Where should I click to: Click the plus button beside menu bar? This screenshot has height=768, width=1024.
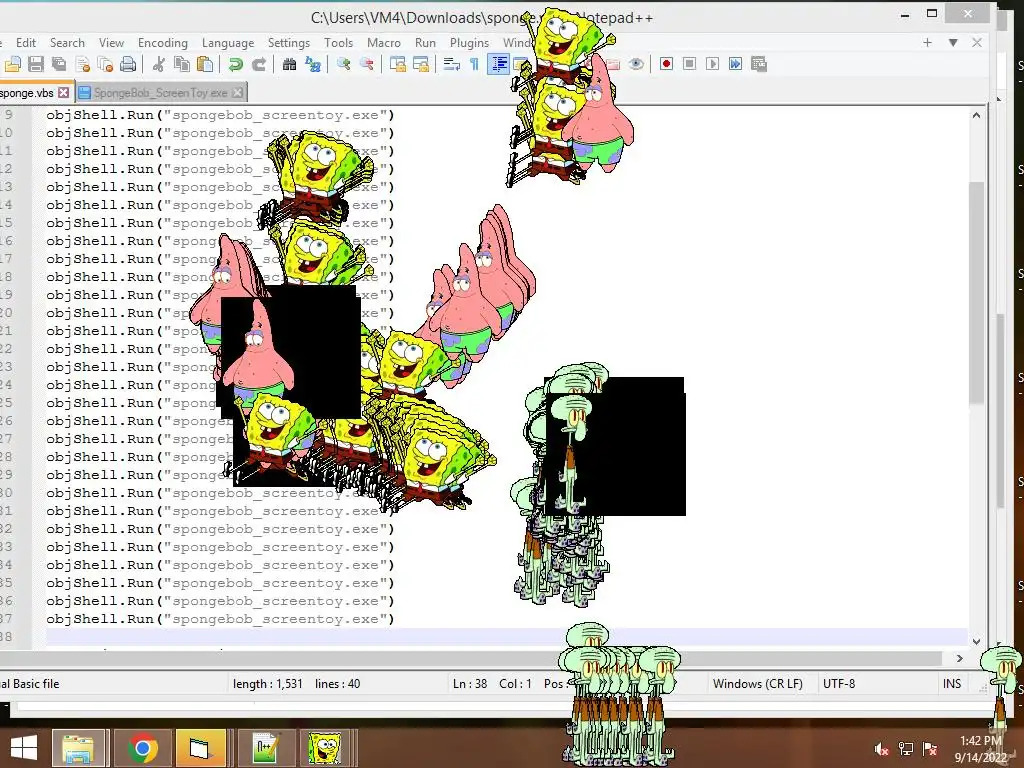tap(927, 42)
